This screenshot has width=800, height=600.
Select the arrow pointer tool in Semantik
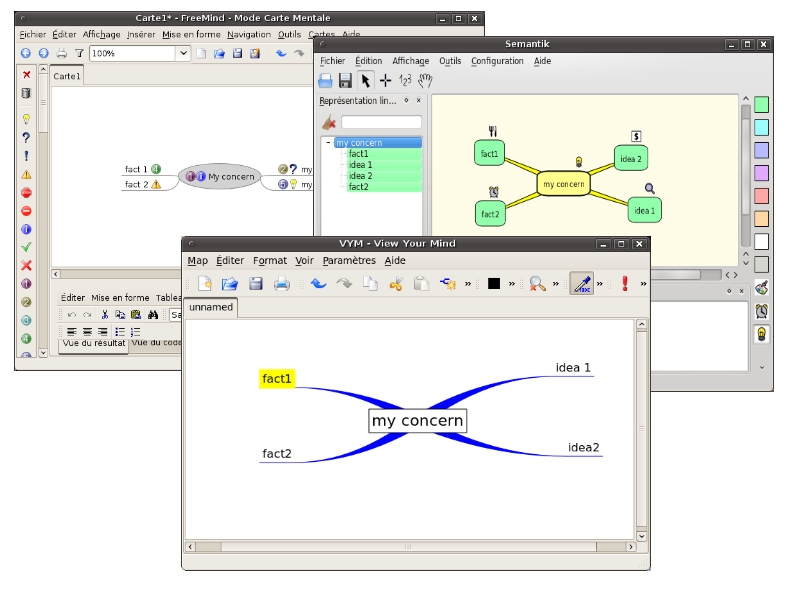pyautogui.click(x=365, y=81)
